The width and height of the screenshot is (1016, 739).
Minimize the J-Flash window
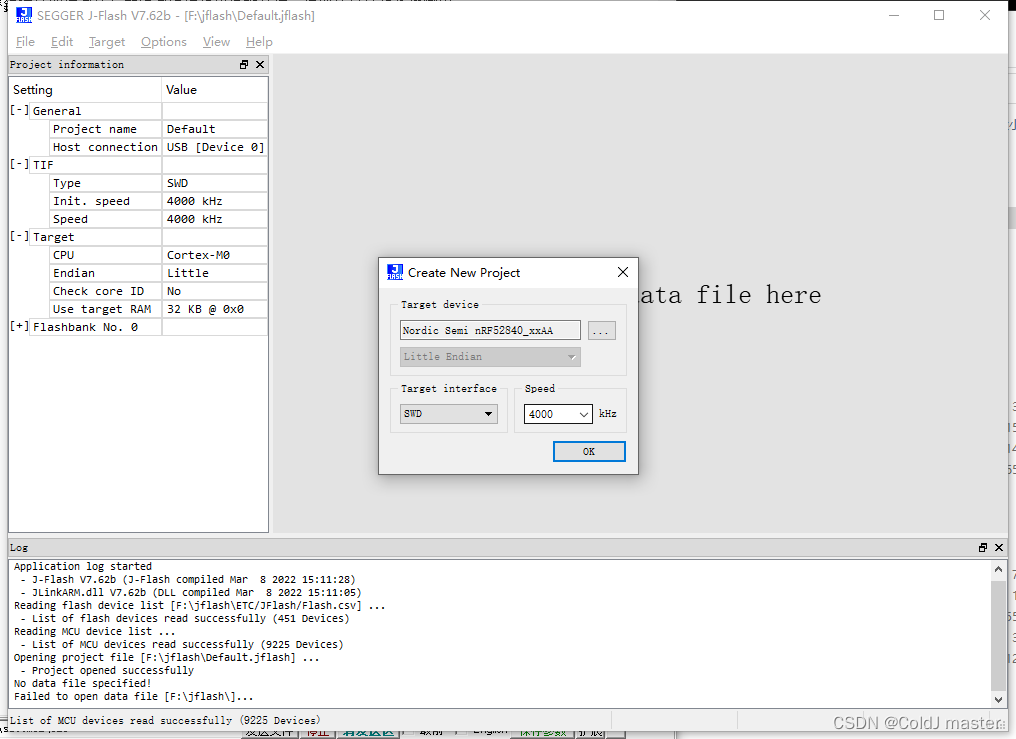tap(894, 15)
